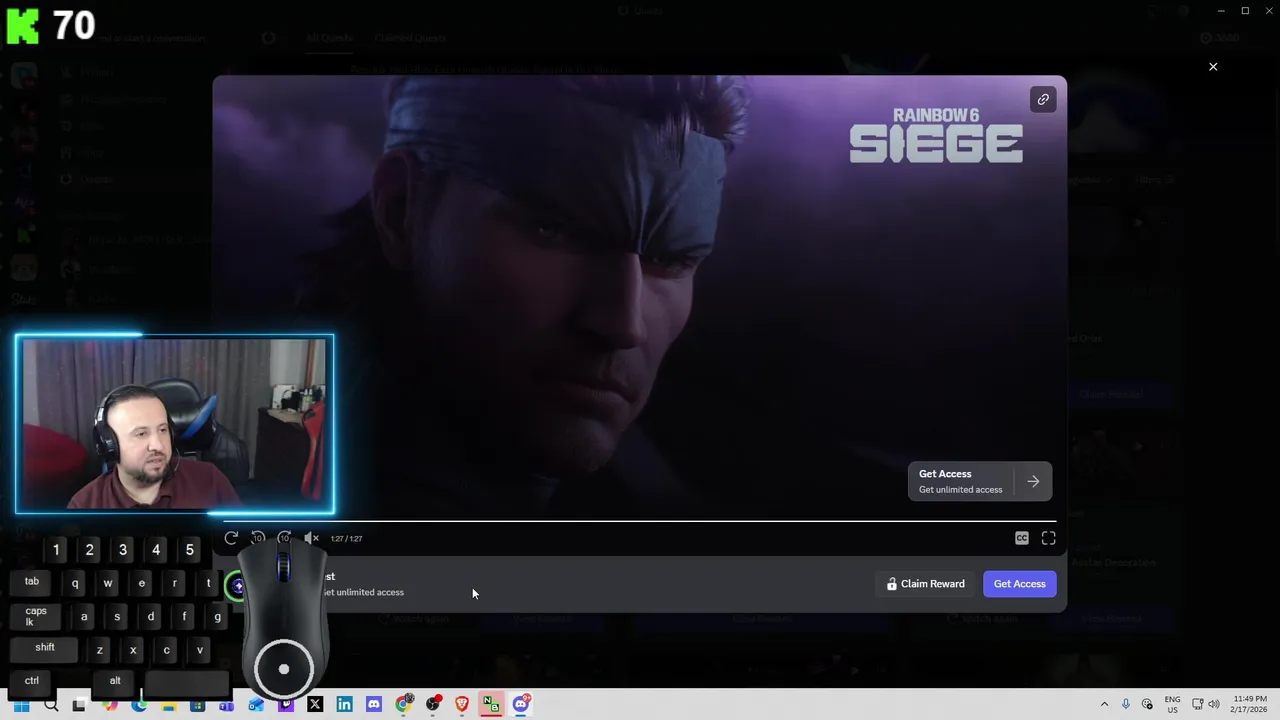Open Windows Search from the taskbar

[x=51, y=704]
